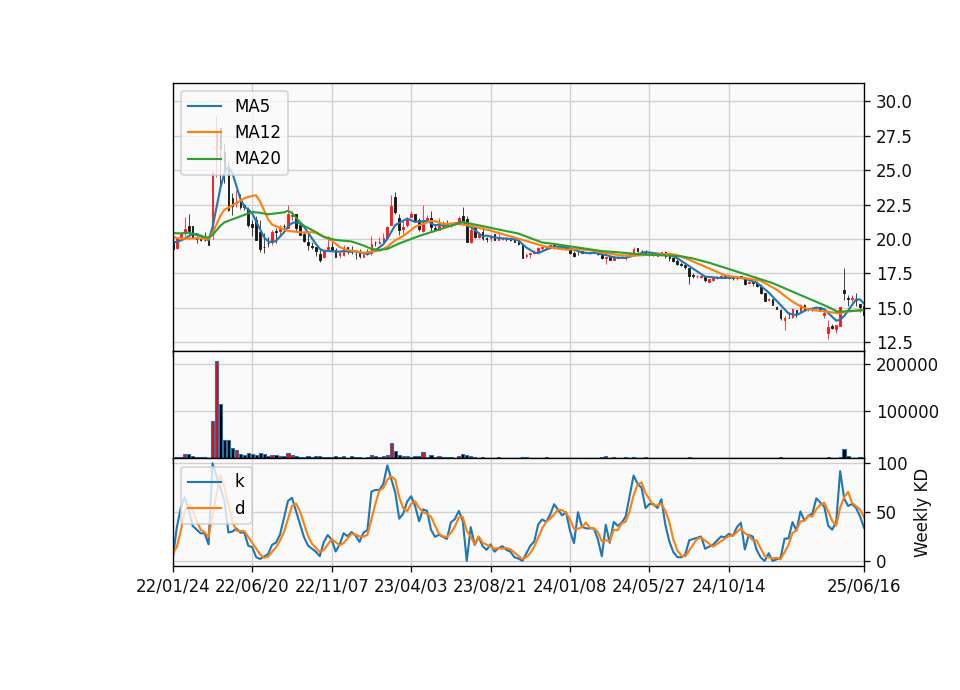The width and height of the screenshot is (960, 690).
Task: Click the 22/11/07 date label
Action: 331,586
